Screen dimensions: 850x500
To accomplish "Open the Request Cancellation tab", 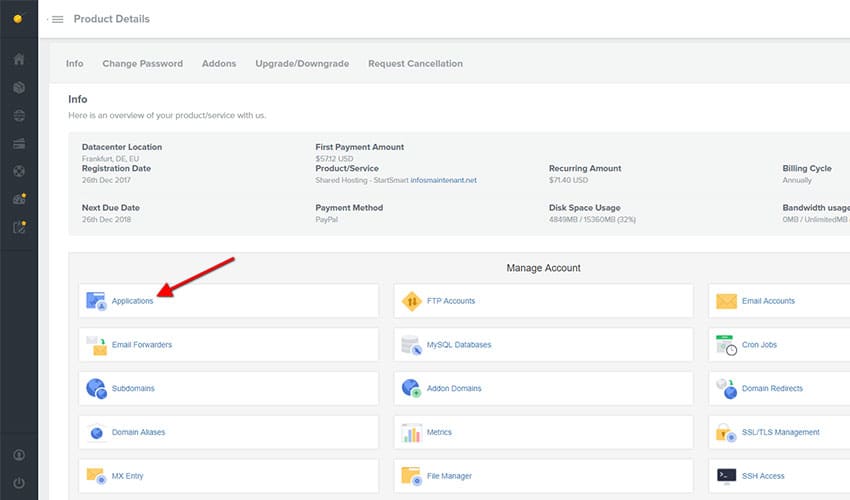I will click(415, 63).
